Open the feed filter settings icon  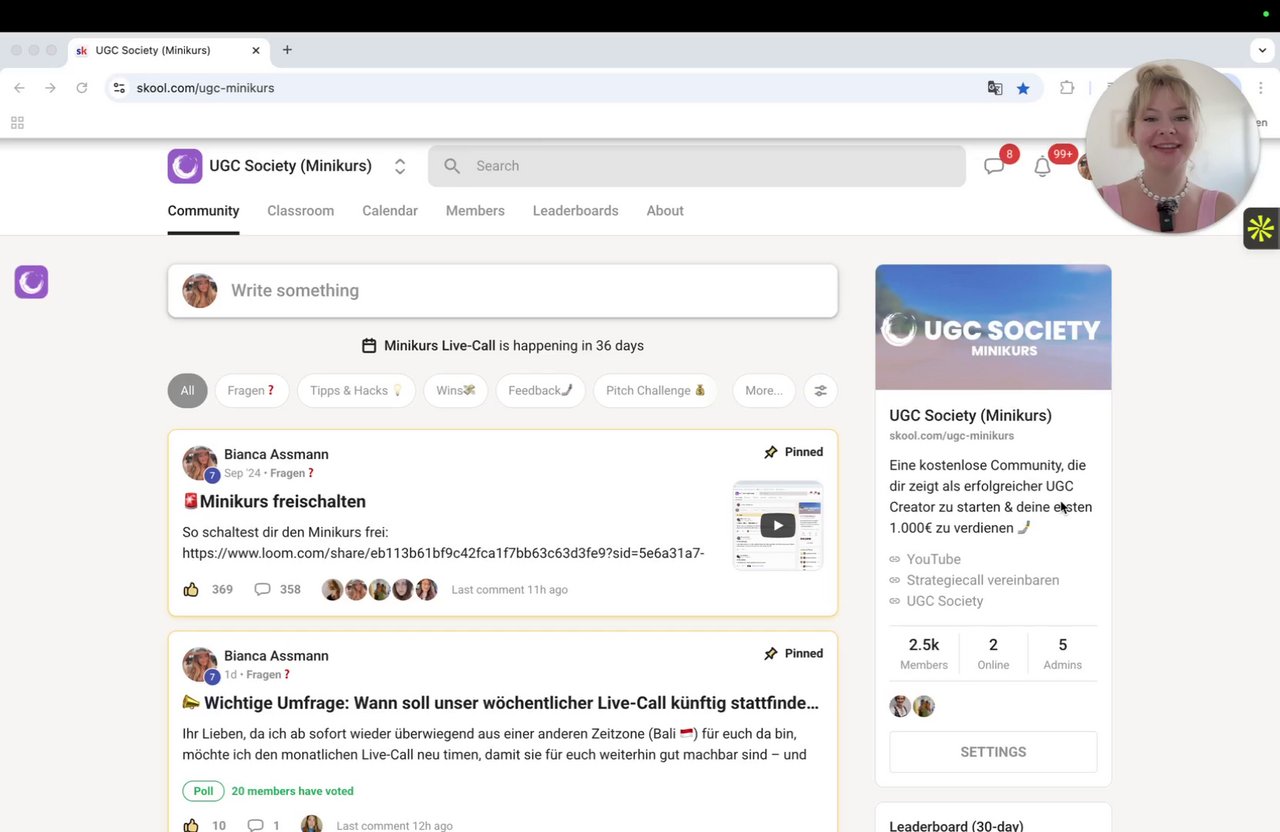tap(821, 391)
